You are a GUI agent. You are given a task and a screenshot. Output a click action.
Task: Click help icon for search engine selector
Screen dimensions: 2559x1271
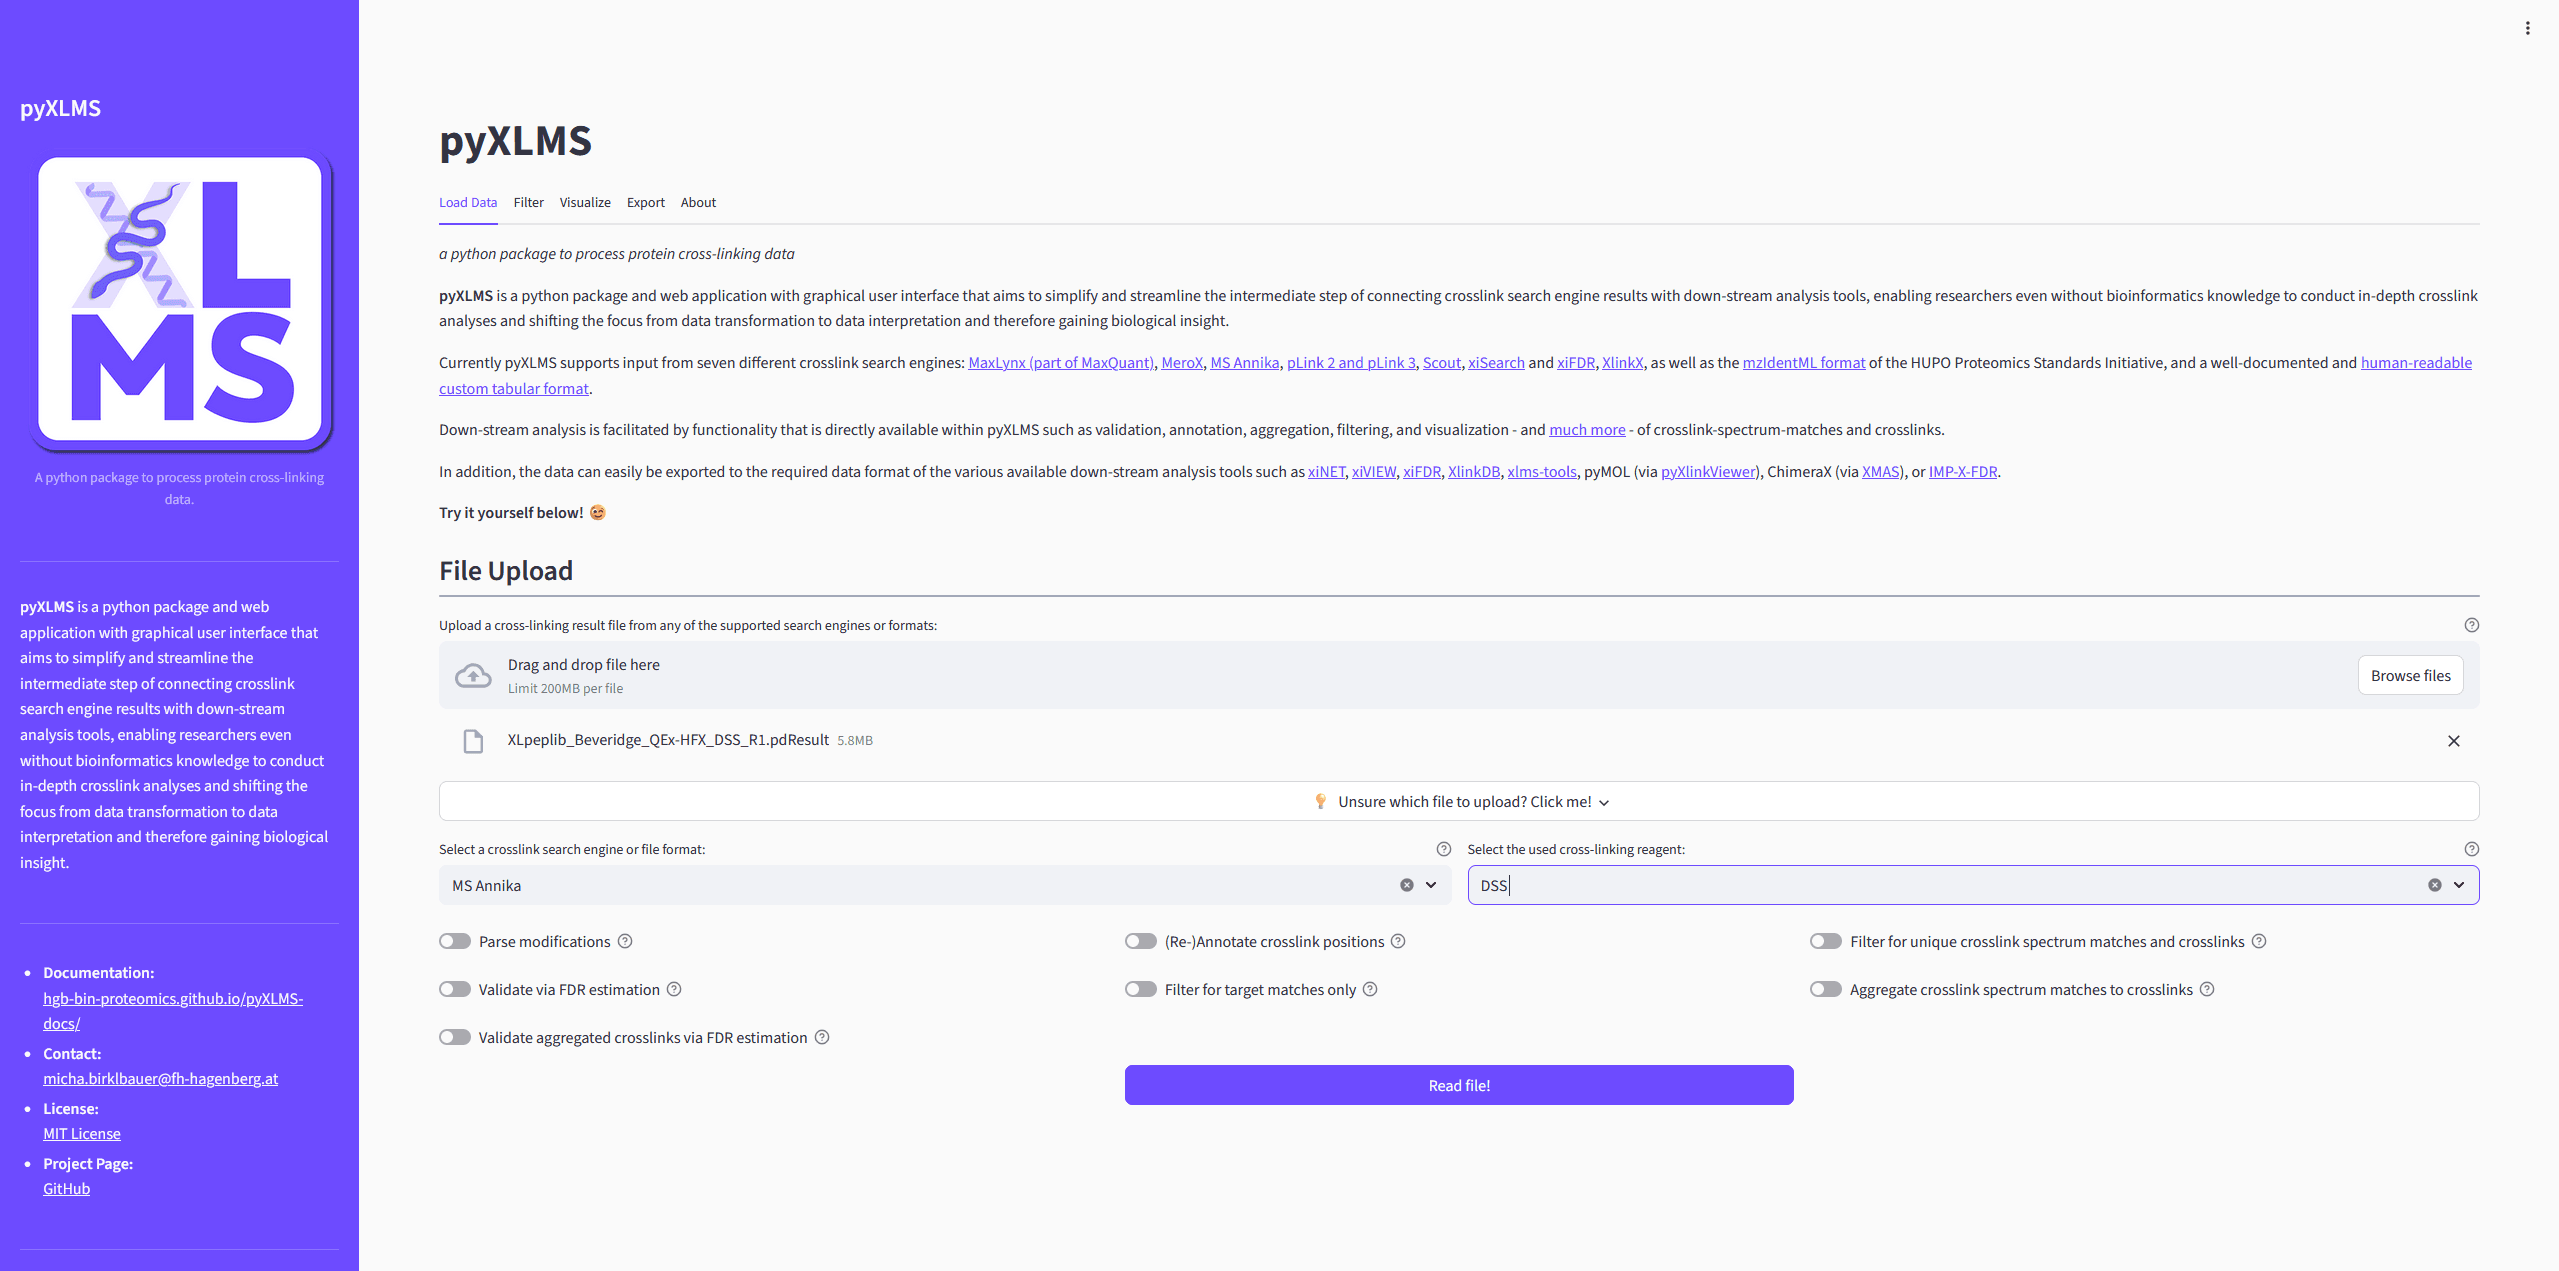(x=1443, y=849)
